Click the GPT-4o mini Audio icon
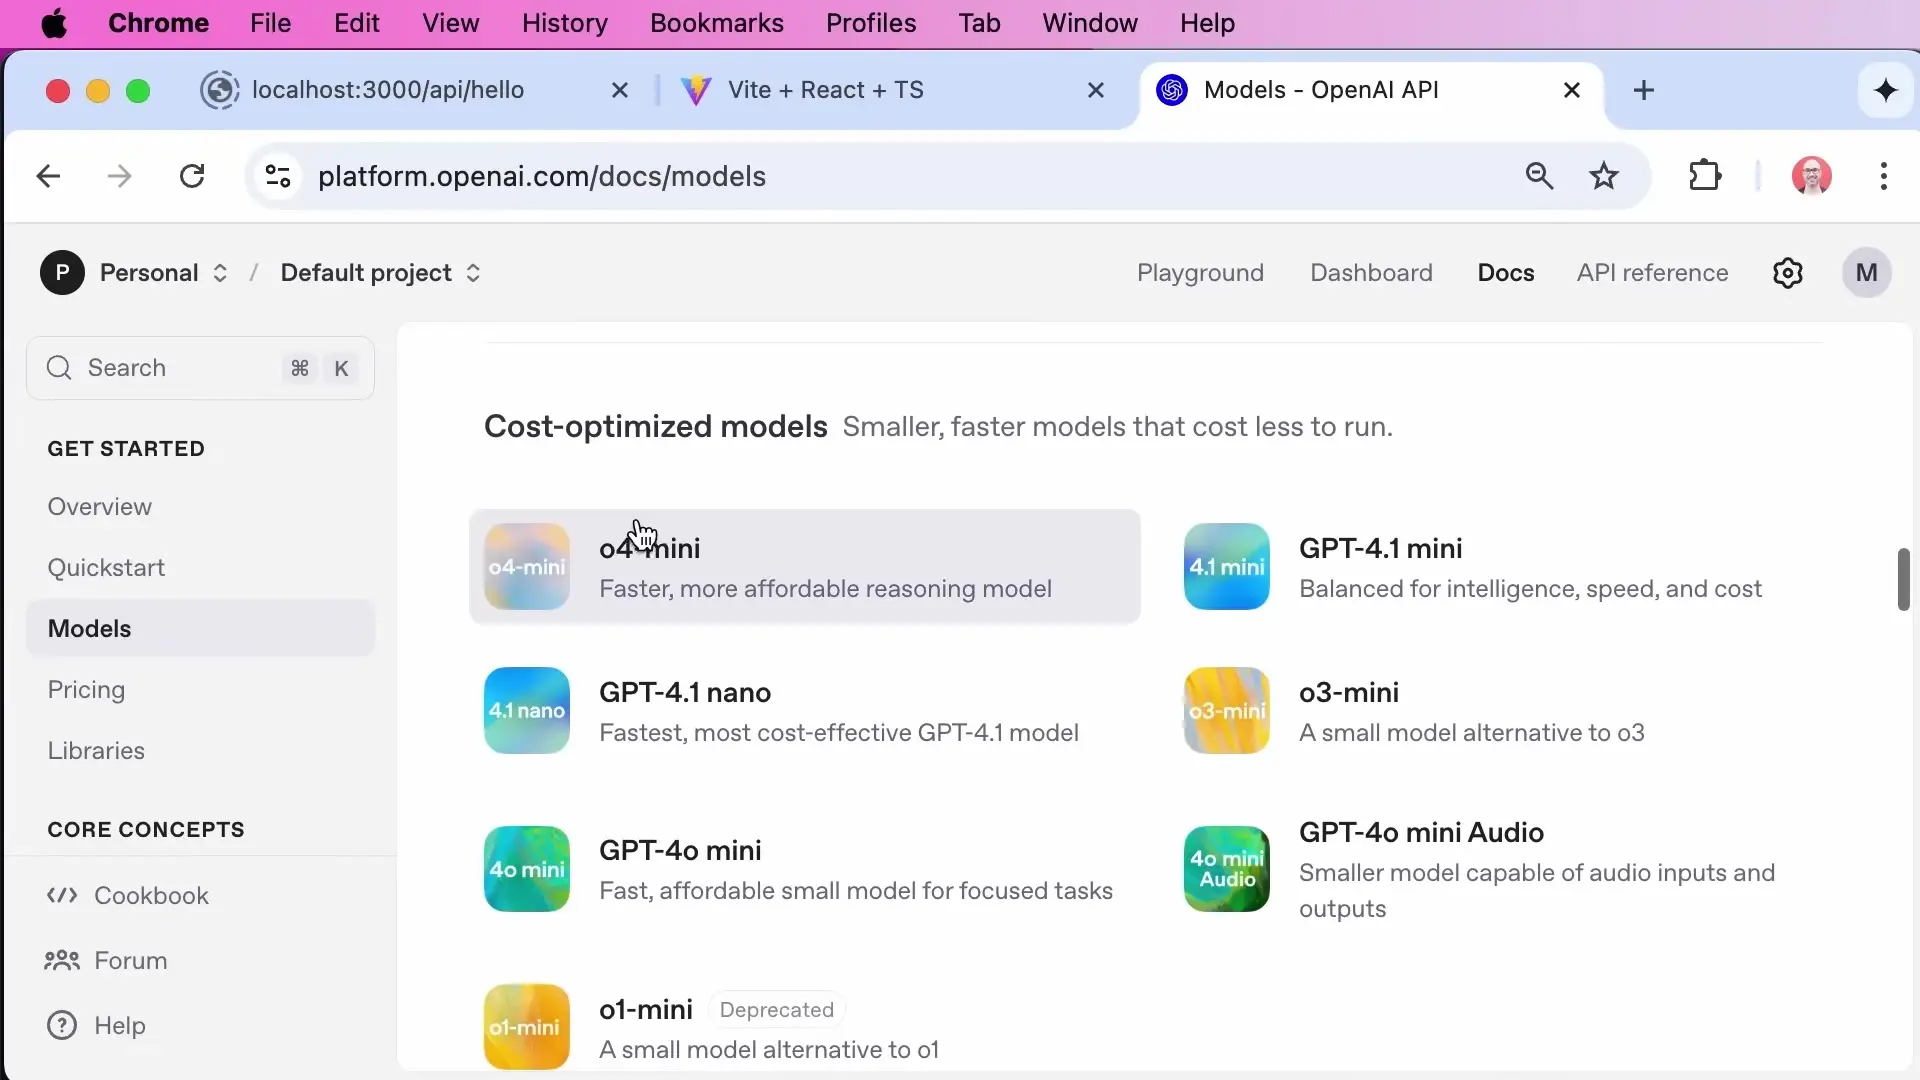1920x1080 pixels. click(x=1226, y=868)
